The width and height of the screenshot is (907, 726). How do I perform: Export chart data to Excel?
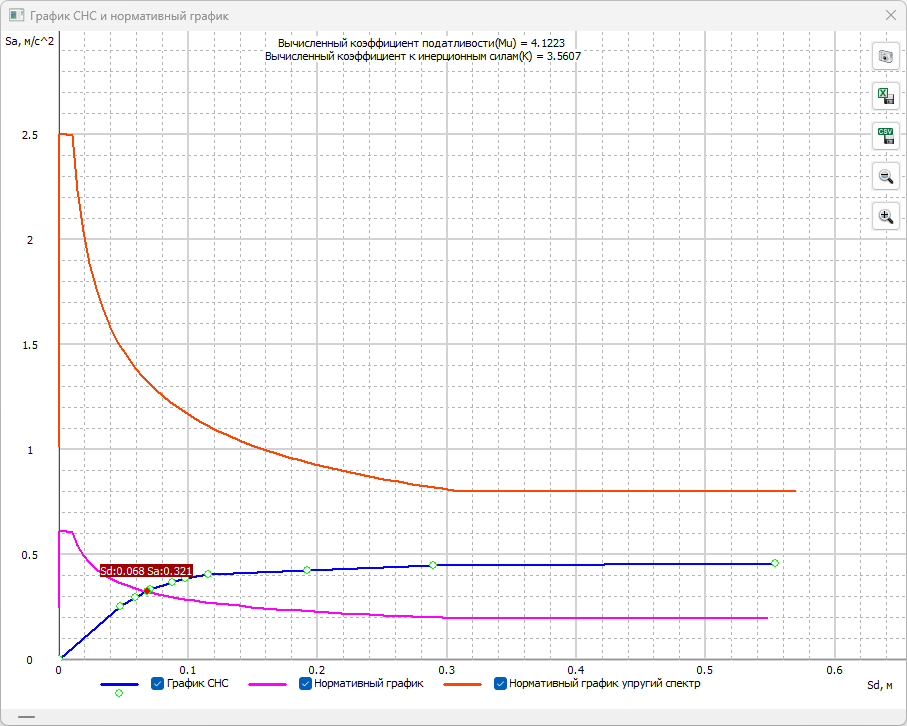pos(885,97)
